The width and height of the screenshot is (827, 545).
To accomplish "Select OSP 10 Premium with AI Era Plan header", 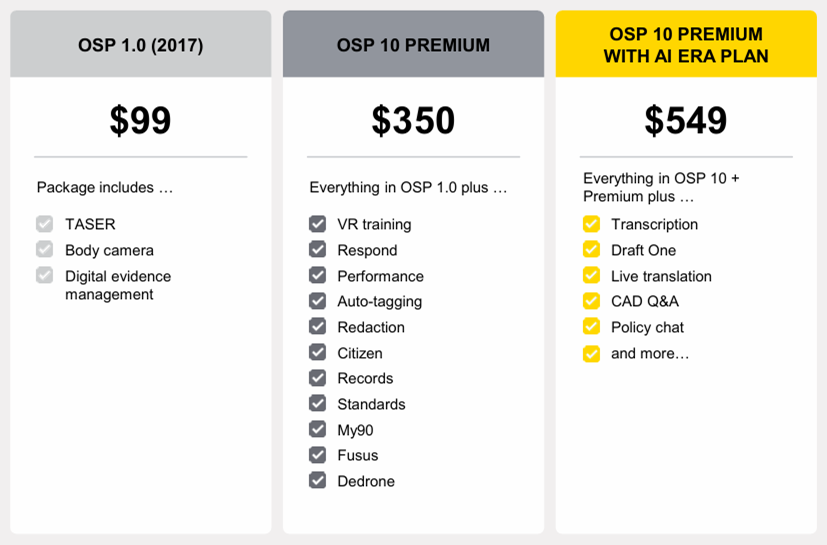I will tap(686, 45).
